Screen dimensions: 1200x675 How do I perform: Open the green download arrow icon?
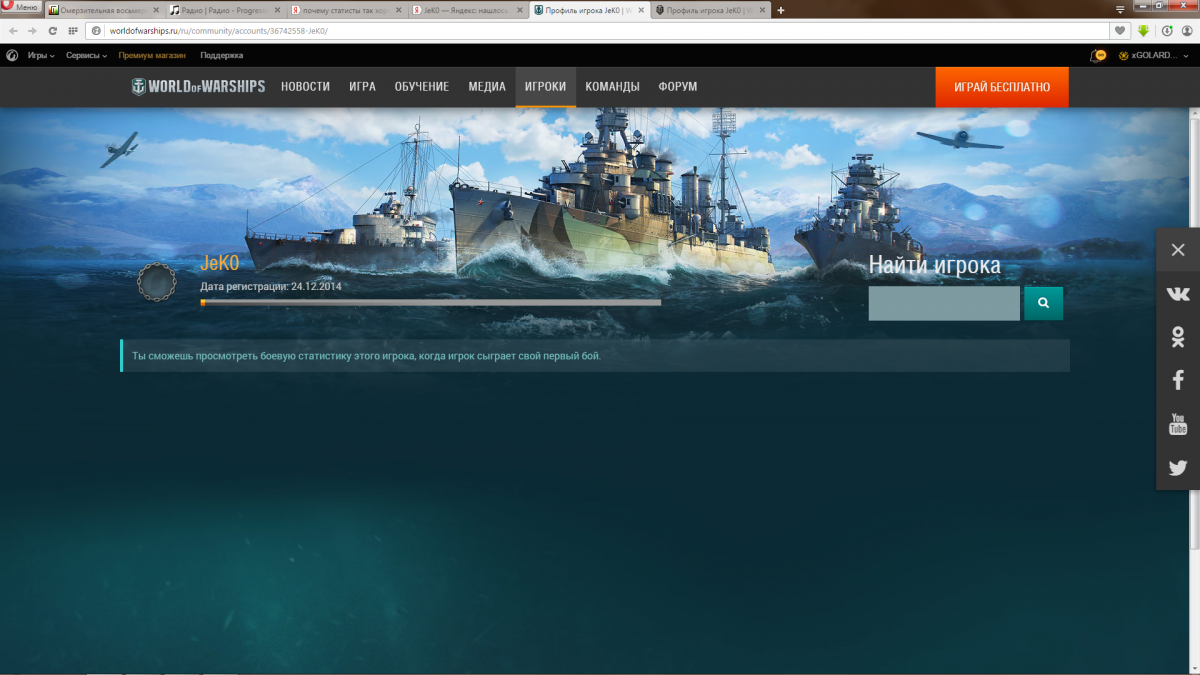click(1143, 31)
